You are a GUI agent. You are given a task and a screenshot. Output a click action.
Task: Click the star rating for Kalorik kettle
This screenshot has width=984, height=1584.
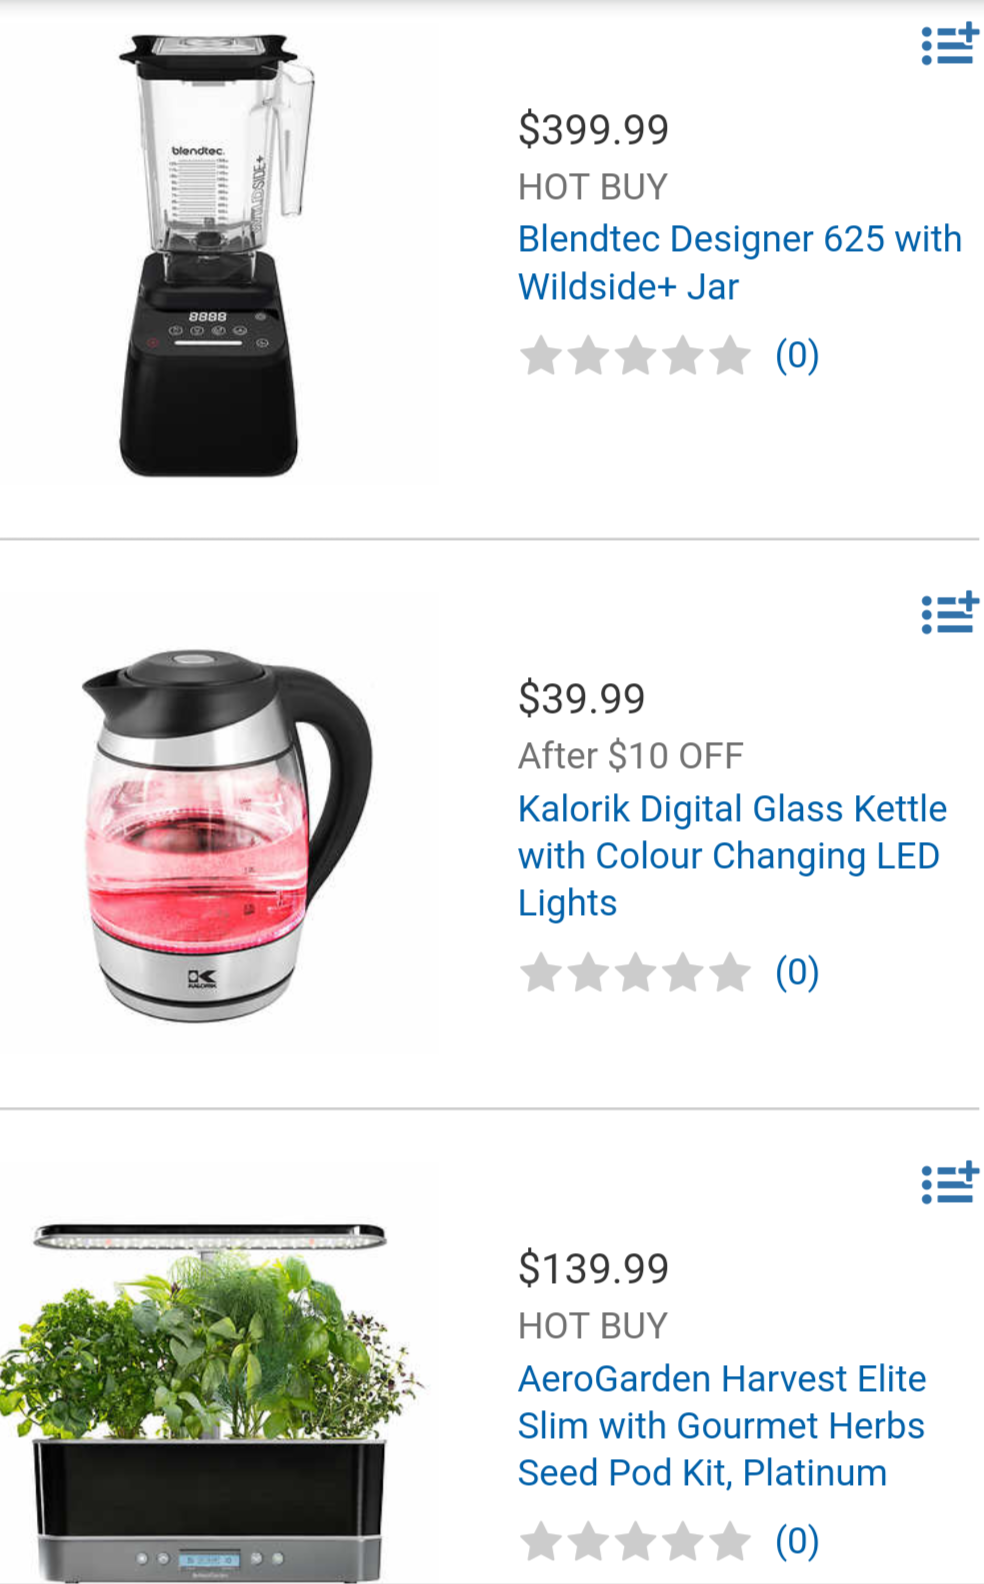click(635, 972)
